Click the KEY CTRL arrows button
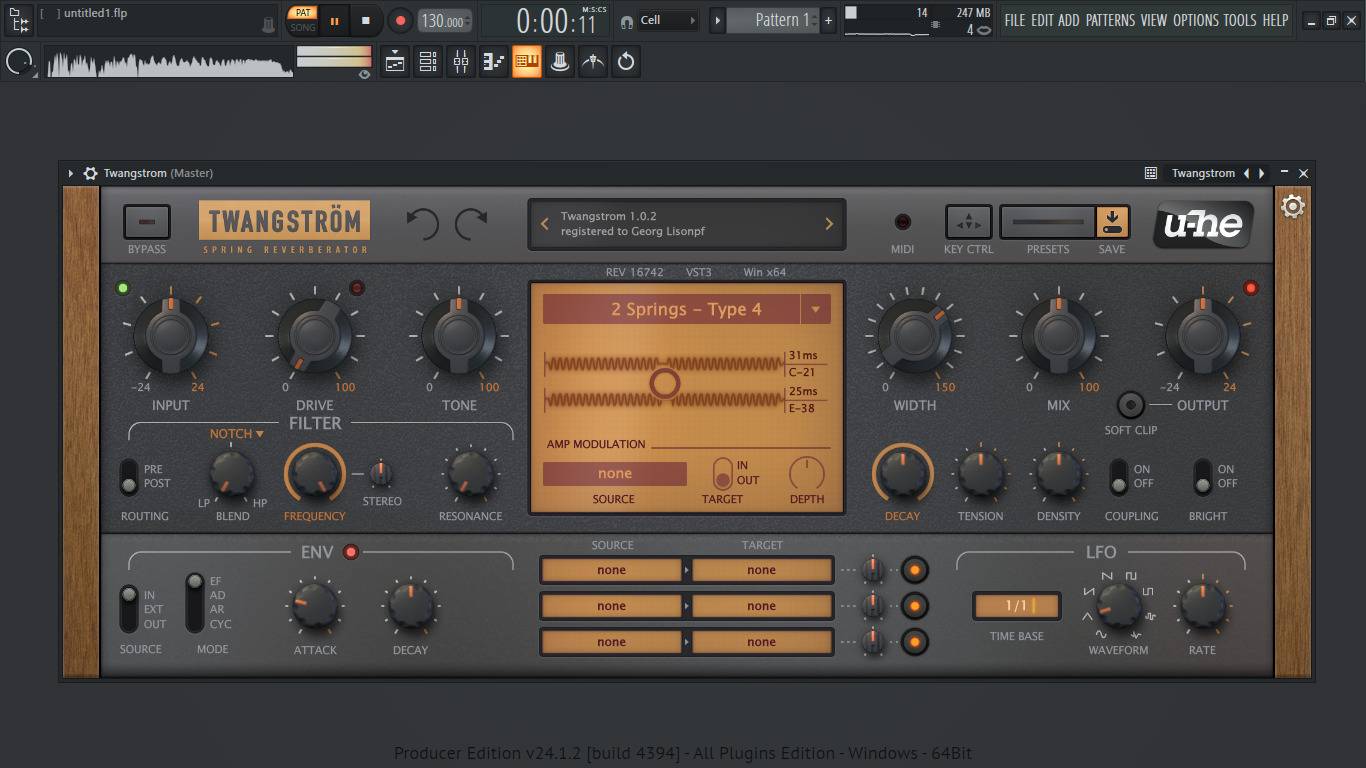 (968, 222)
